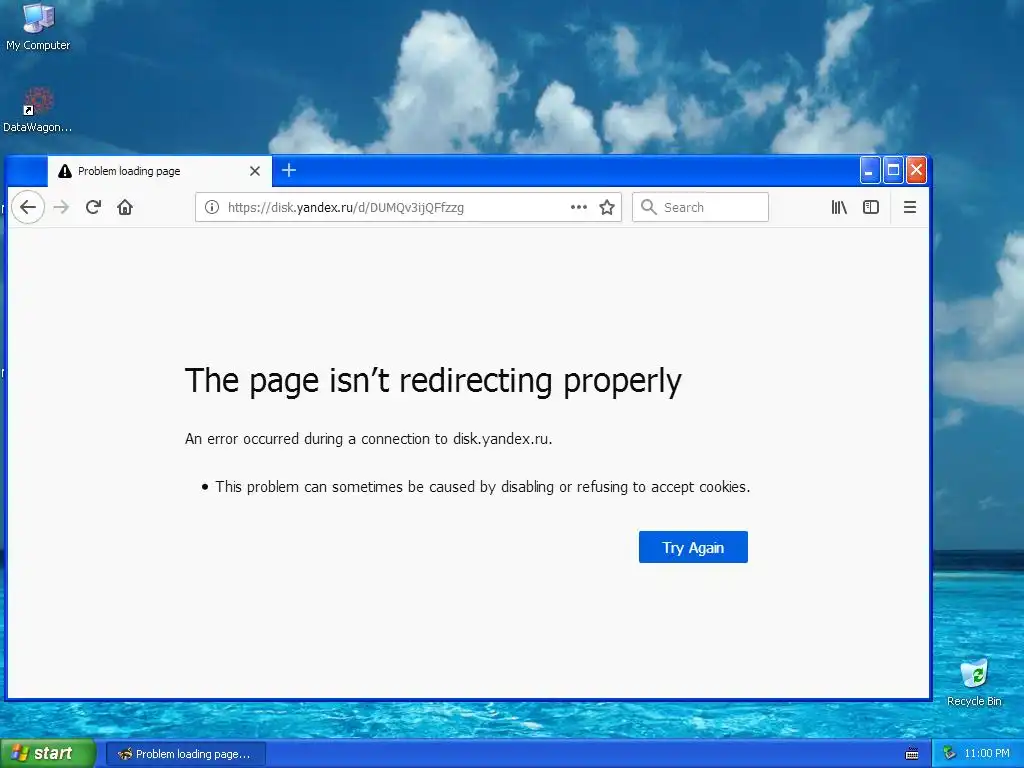The height and width of the screenshot is (768, 1024).
Task: Open My Computer desktop icon
Action: click(38, 27)
